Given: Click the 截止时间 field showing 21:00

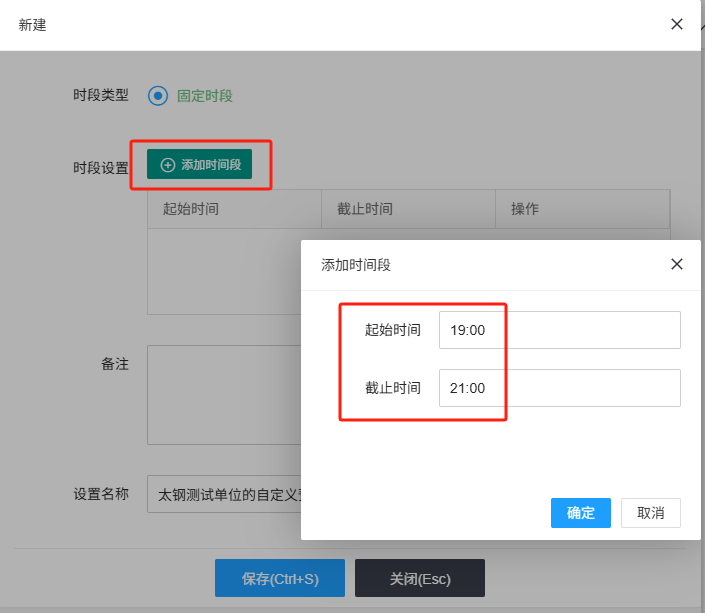Looking at the screenshot, I should pyautogui.click(x=559, y=388).
